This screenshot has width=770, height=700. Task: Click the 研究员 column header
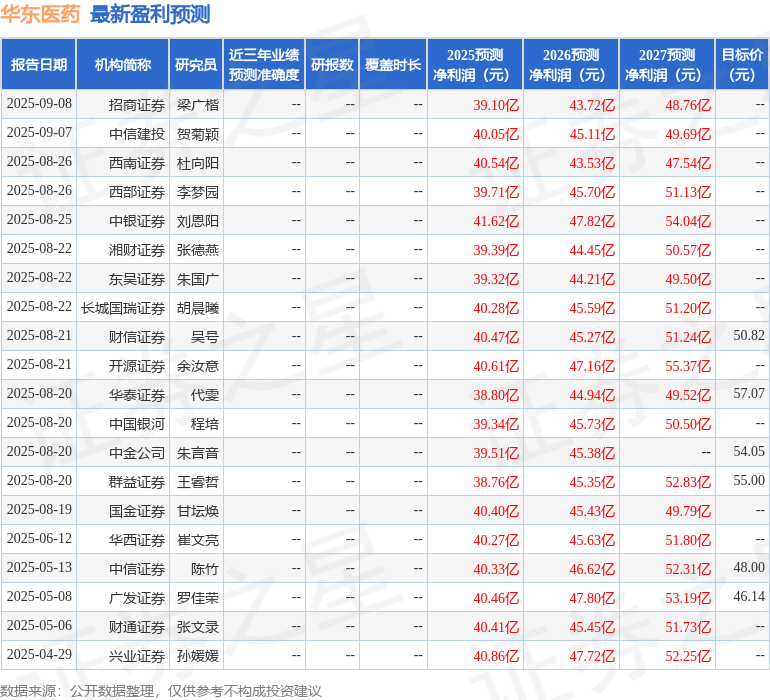195,65
